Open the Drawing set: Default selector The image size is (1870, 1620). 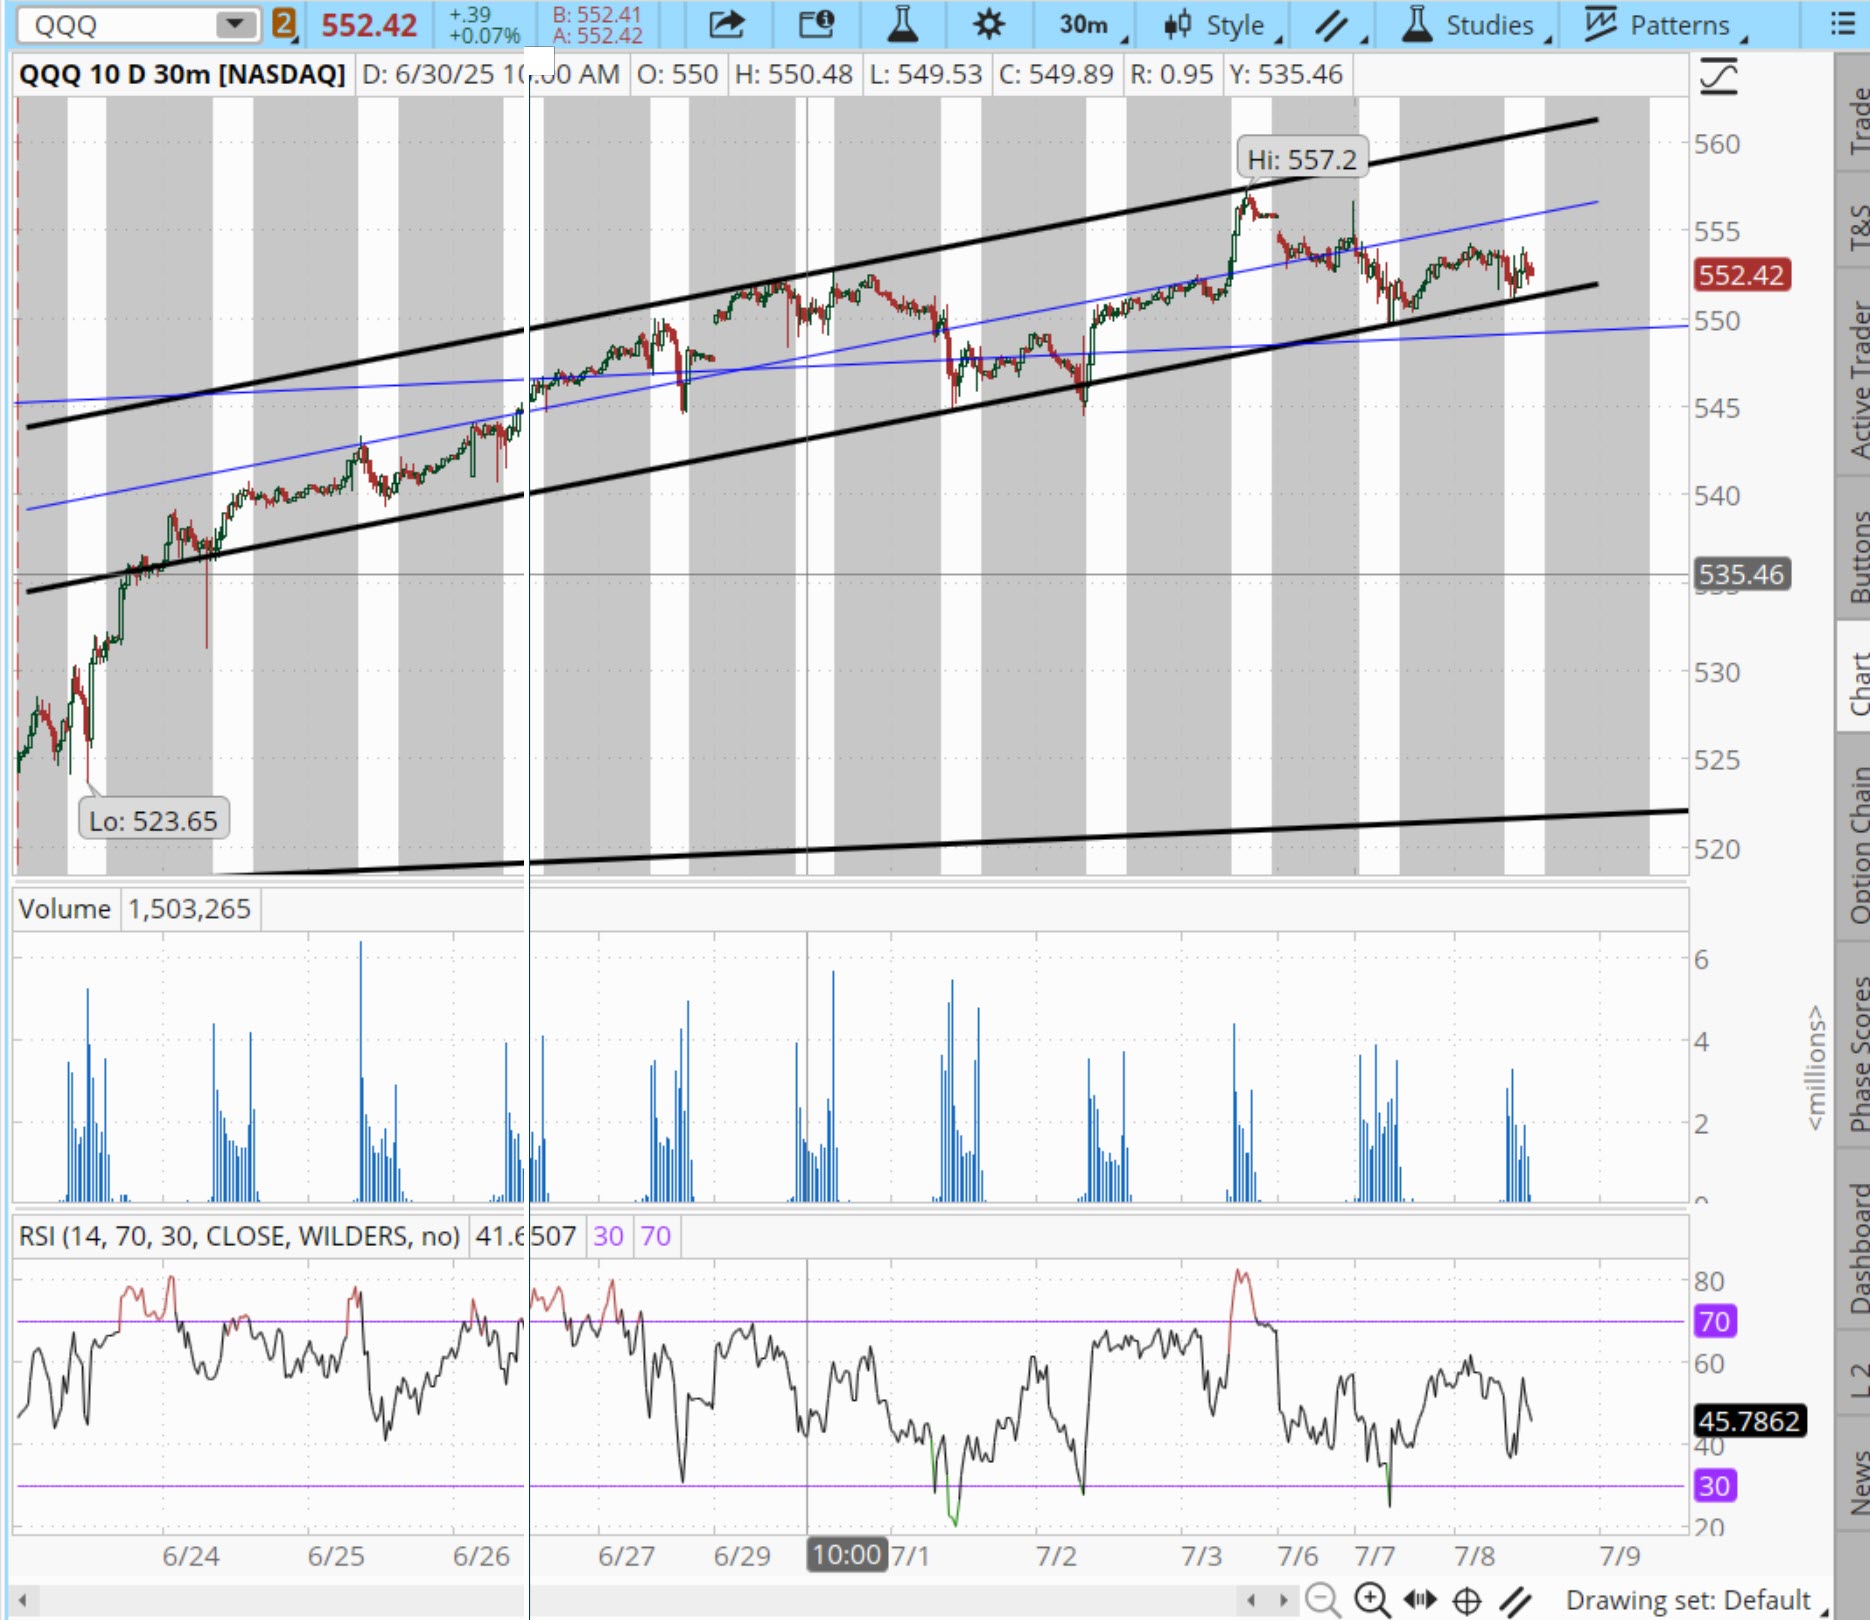(1696, 1600)
